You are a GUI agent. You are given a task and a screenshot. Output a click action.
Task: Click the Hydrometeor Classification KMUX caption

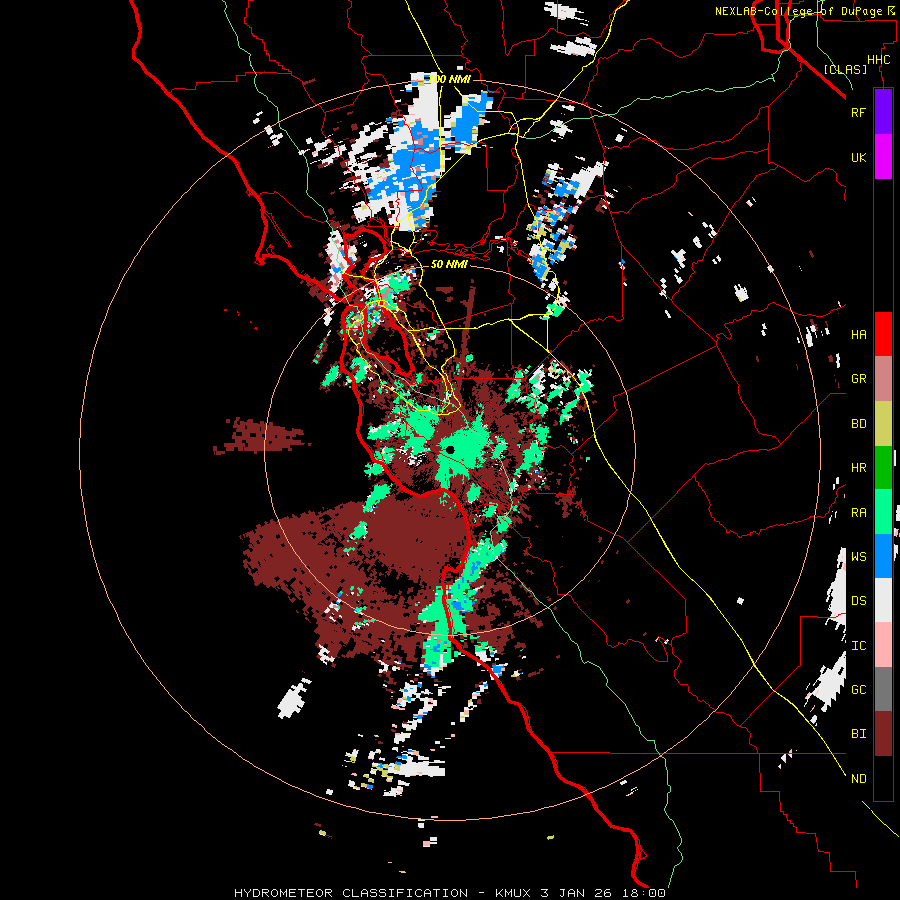[449, 893]
